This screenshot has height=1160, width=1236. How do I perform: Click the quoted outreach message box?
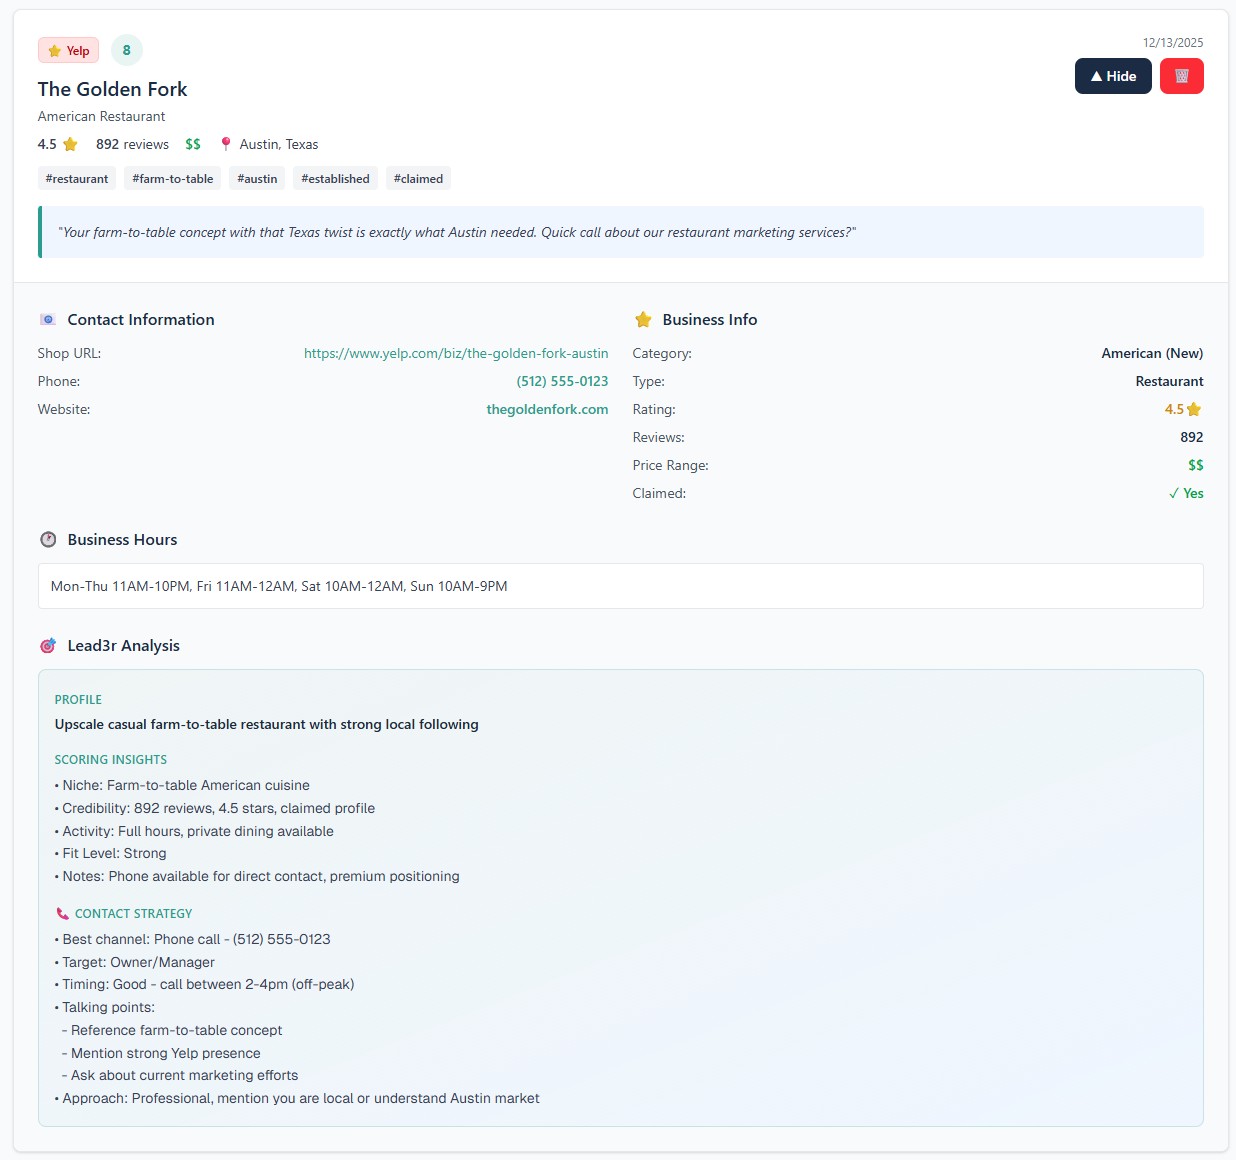(x=620, y=232)
